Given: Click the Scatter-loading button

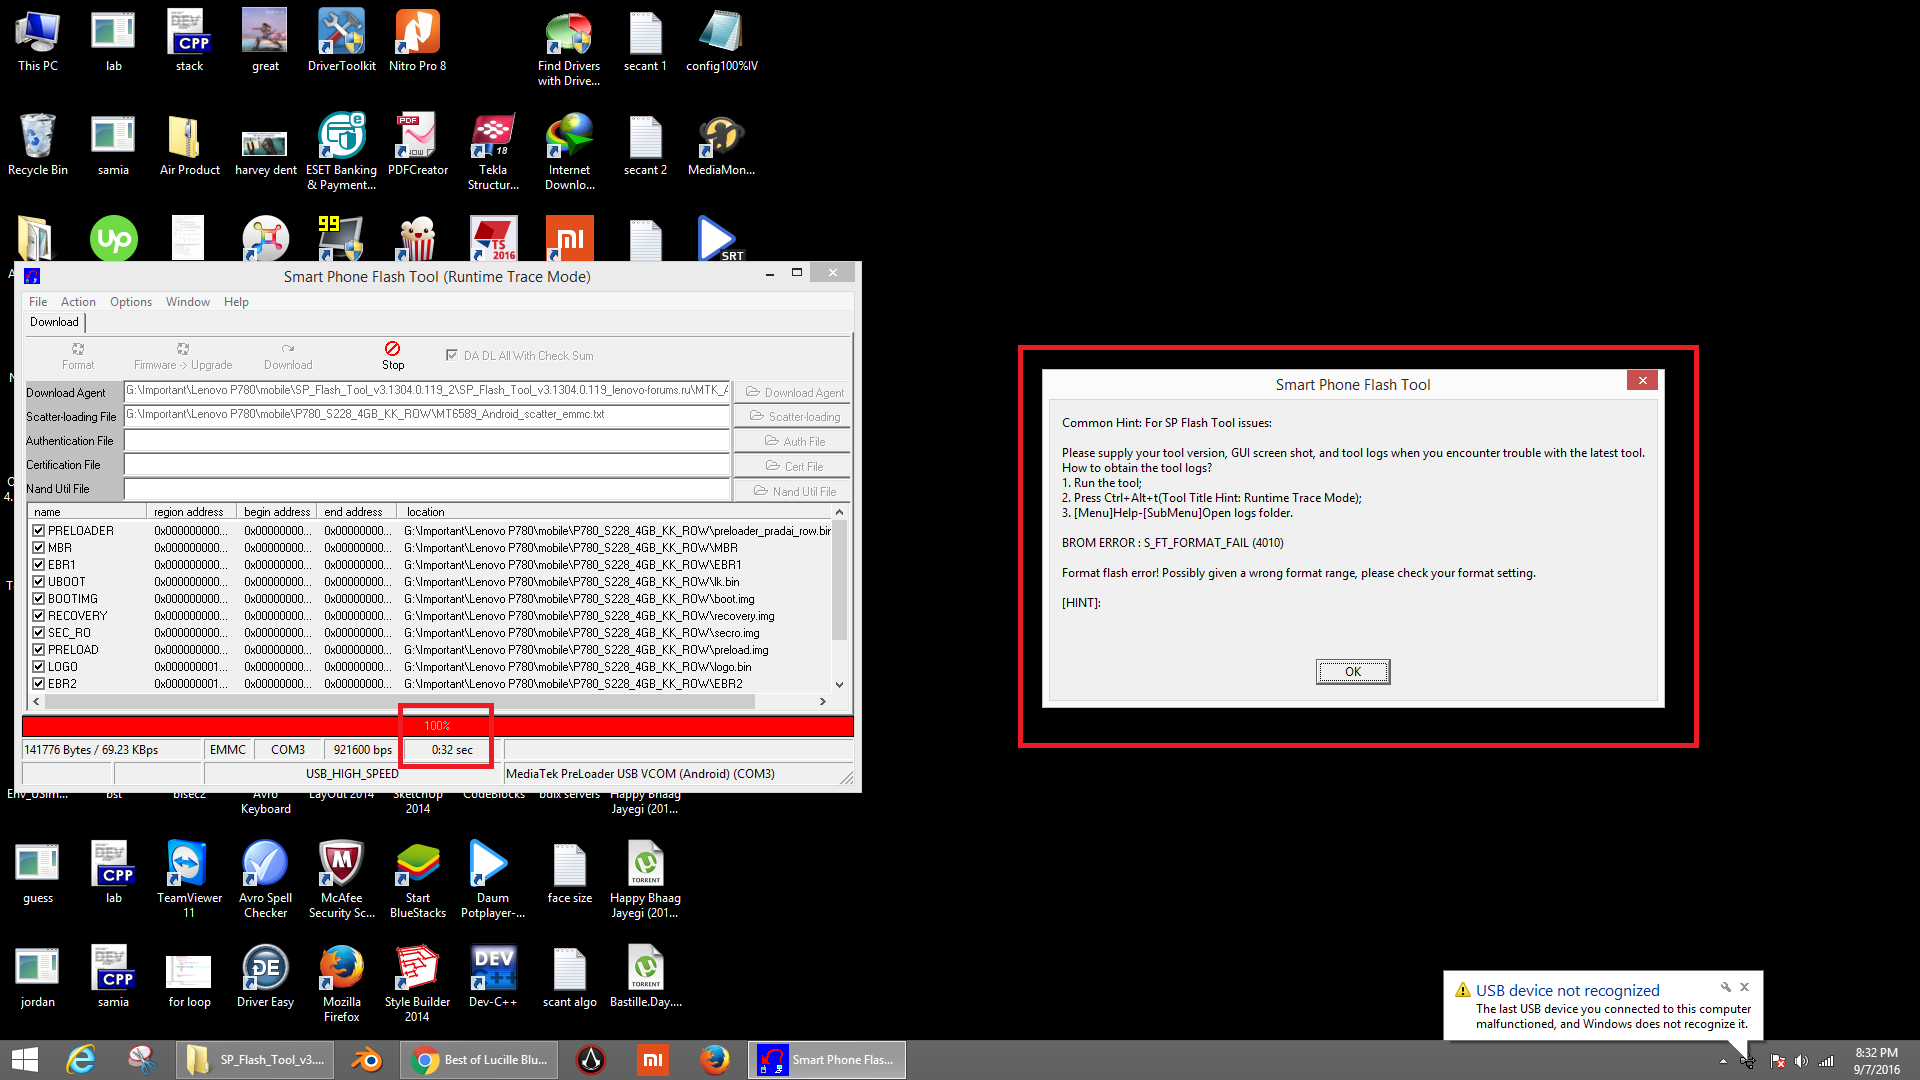Looking at the screenshot, I should tap(794, 417).
